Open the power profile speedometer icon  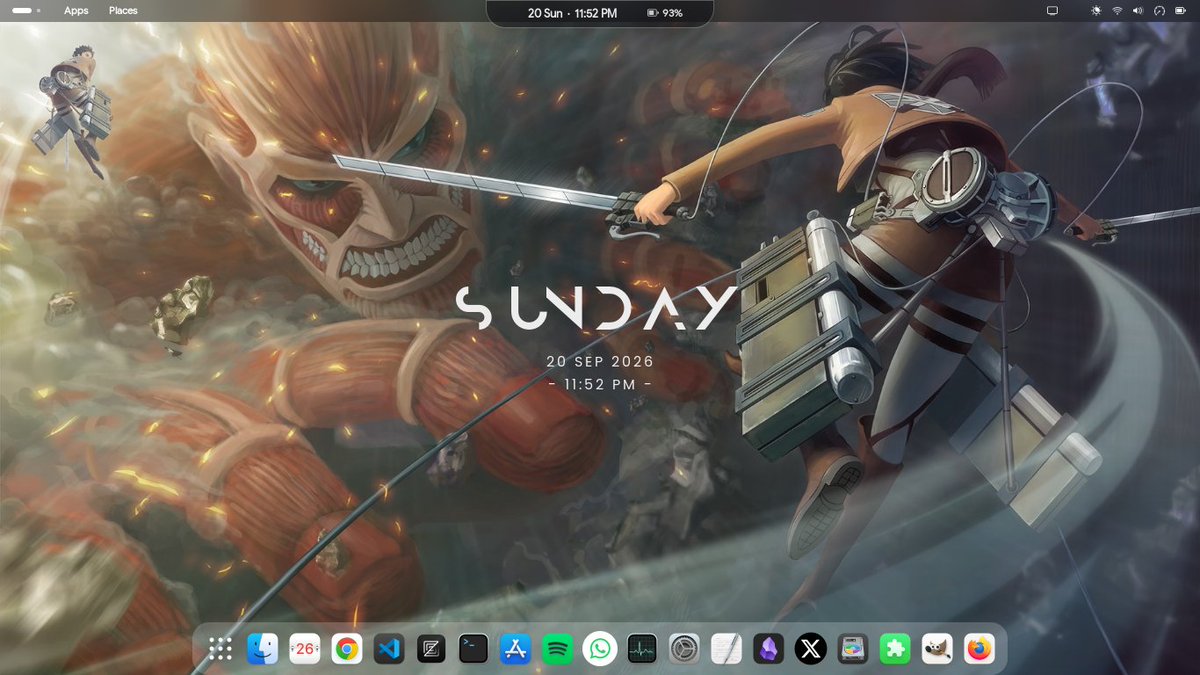(x=1159, y=11)
